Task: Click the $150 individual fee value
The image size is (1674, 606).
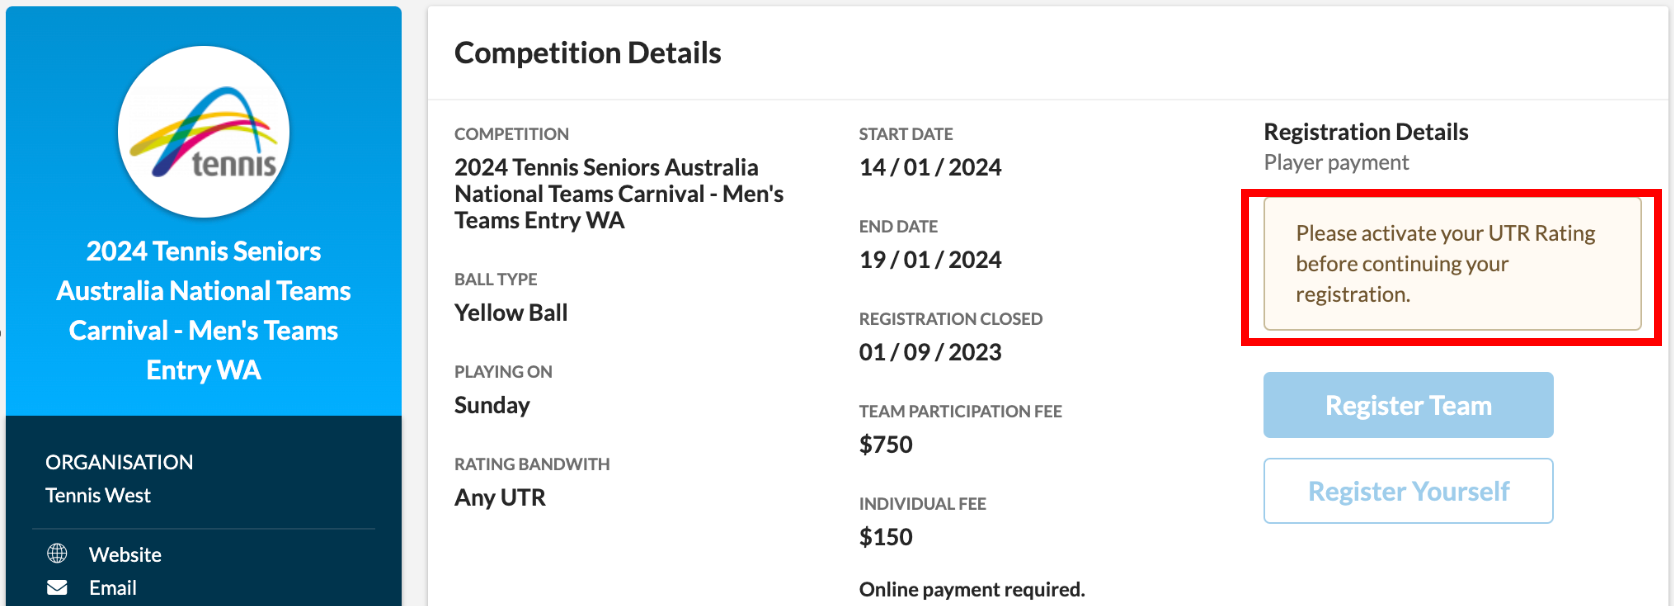Action: pyautogui.click(x=886, y=537)
